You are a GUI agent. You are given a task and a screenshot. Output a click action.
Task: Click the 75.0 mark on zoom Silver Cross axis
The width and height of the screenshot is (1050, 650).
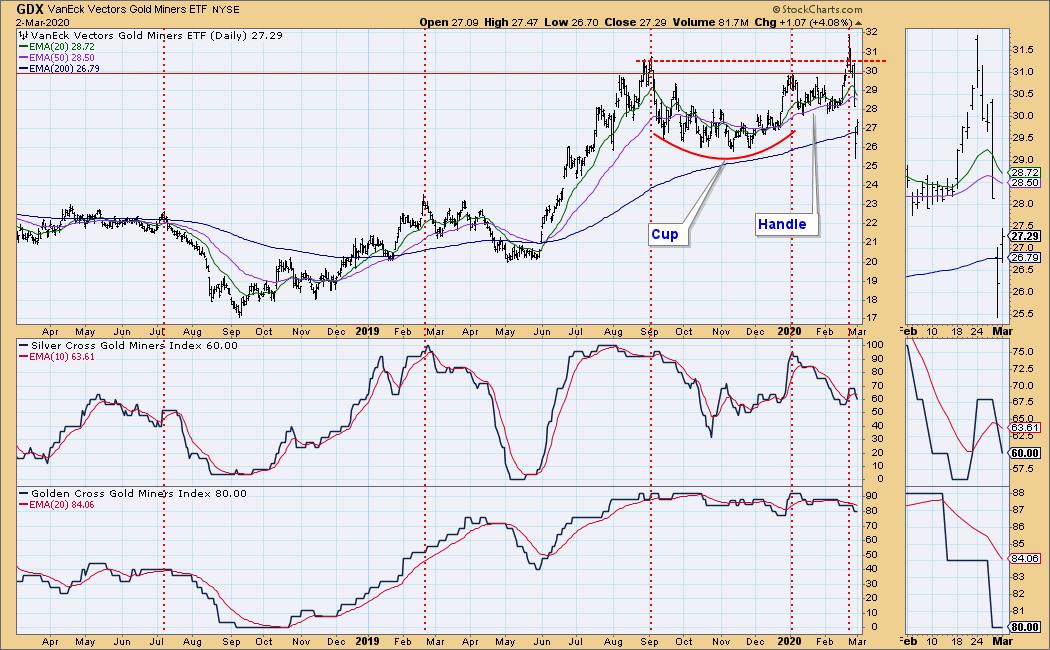[x=1021, y=351]
